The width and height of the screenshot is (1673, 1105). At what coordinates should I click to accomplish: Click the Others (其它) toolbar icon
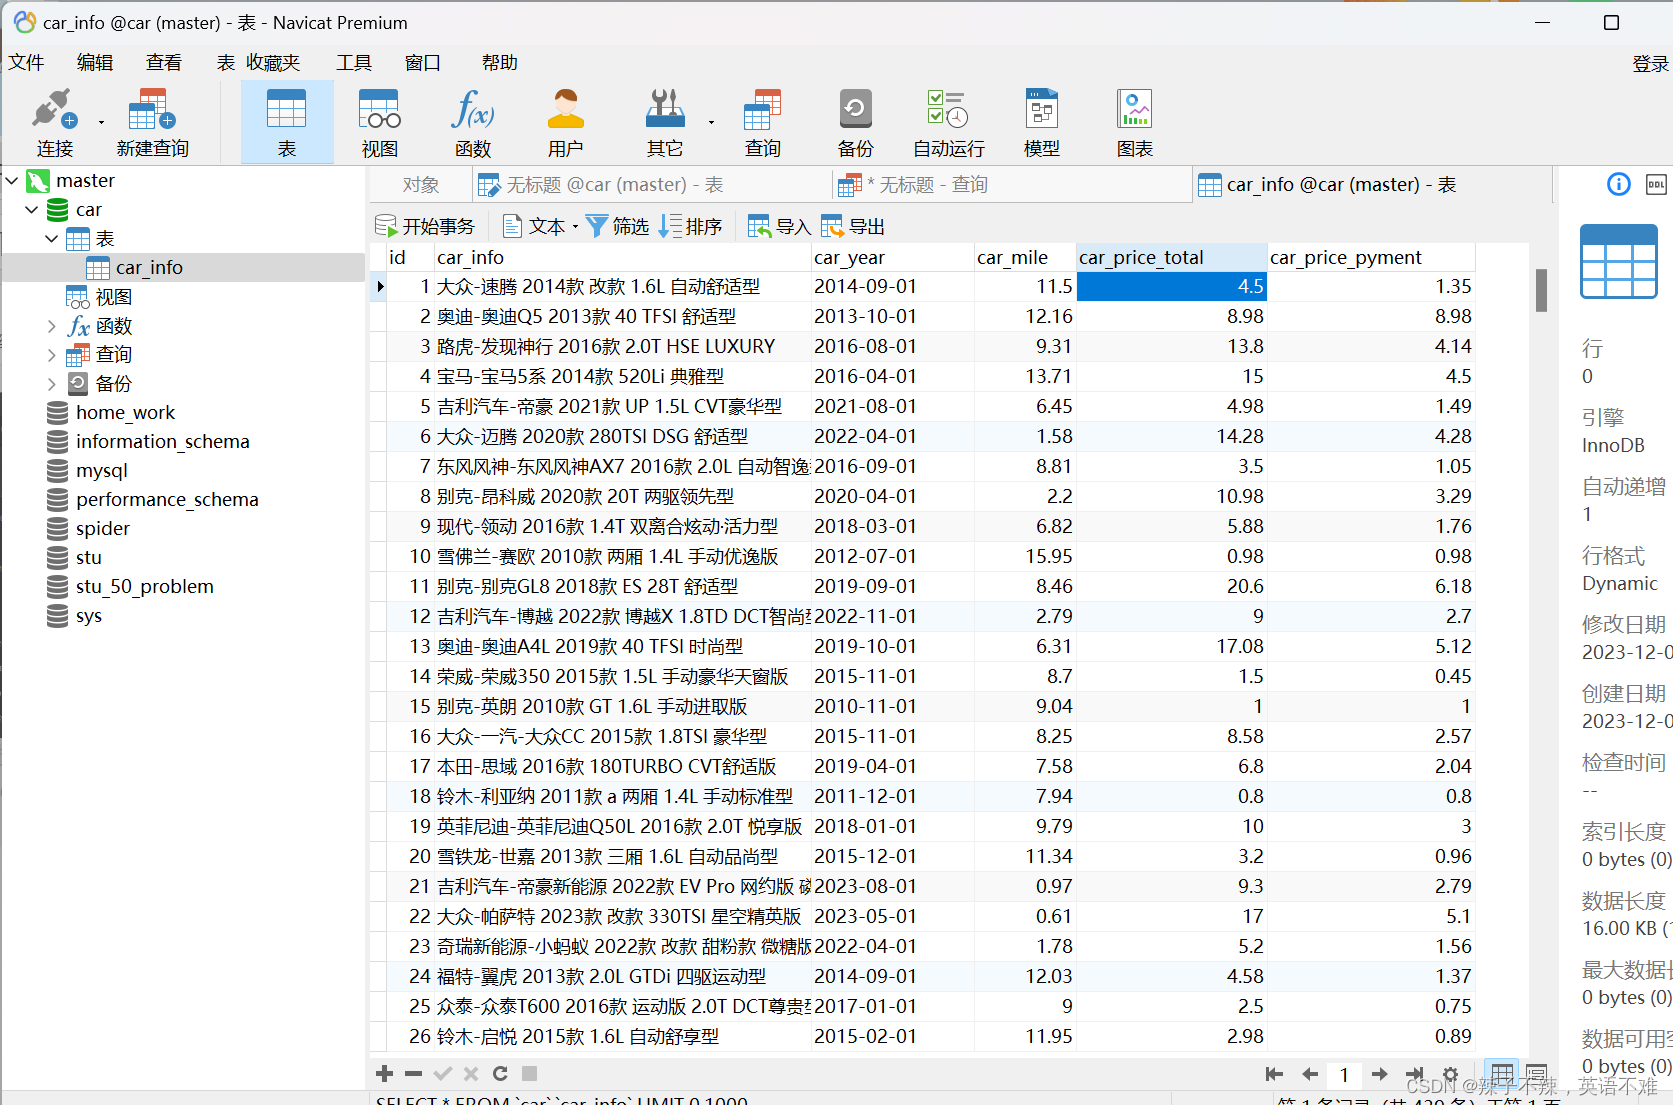[664, 122]
